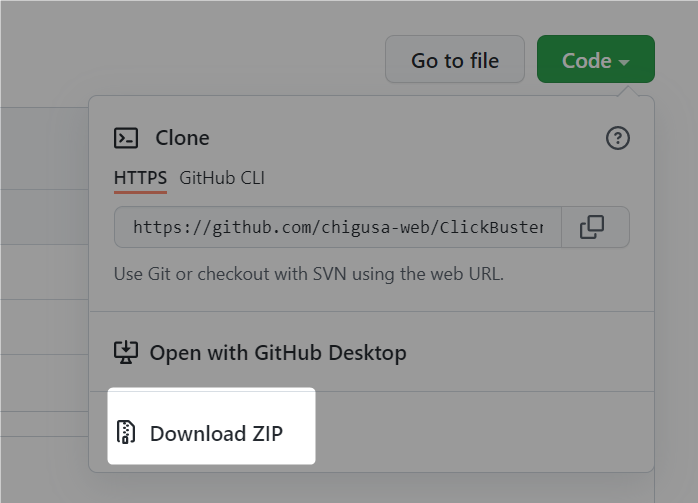Collapse the menu via the Code caret arrow
The width and height of the screenshot is (698, 503).
pyautogui.click(x=624, y=62)
